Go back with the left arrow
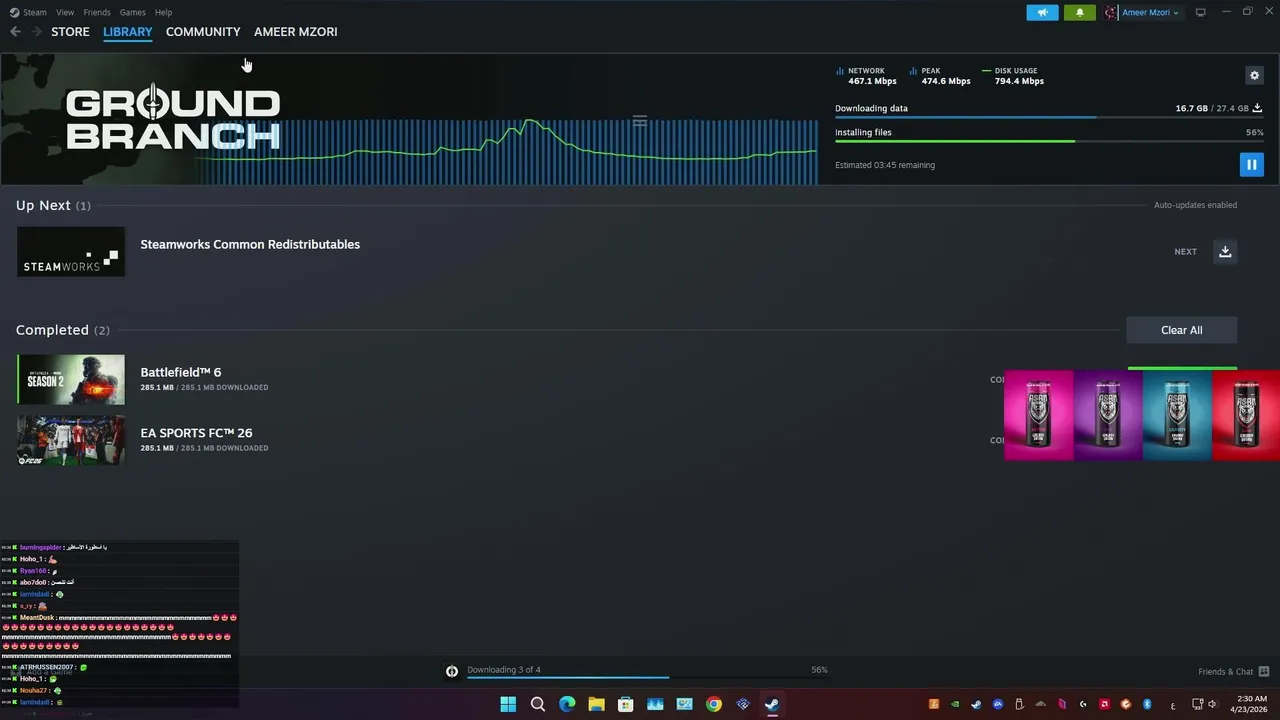Viewport: 1280px width, 720px height. tap(15, 32)
